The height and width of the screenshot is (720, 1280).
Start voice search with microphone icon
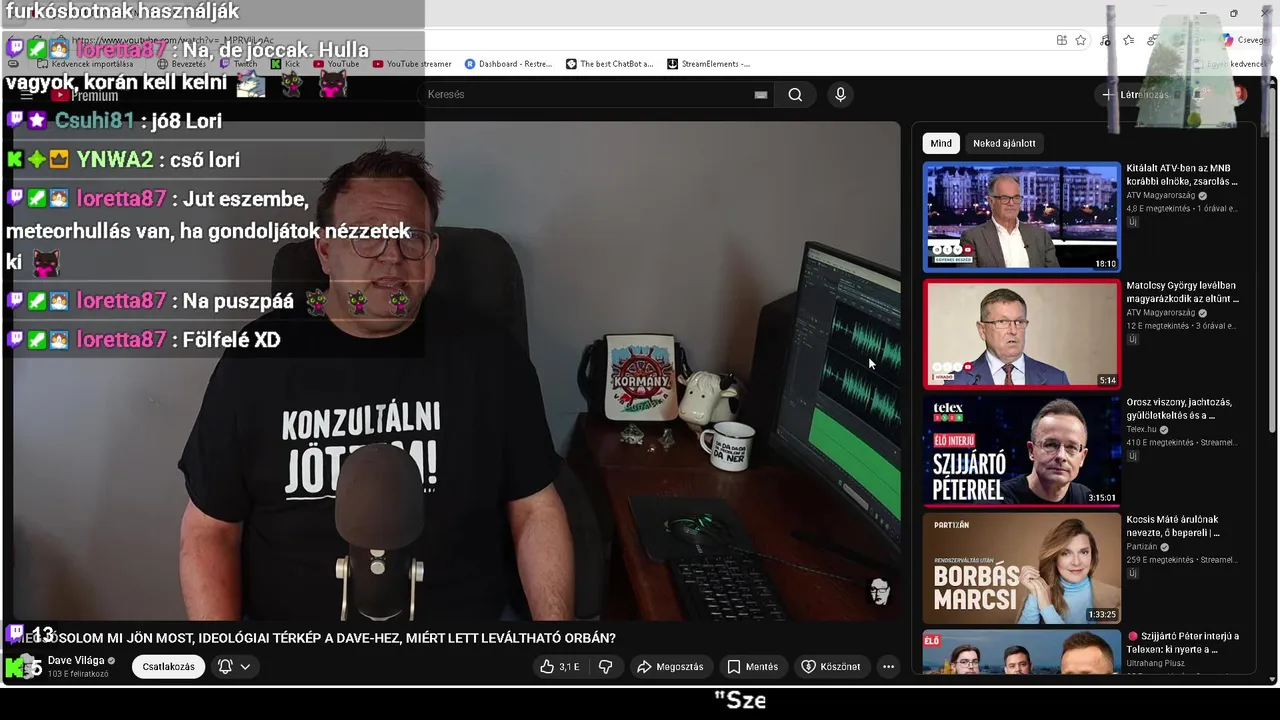pos(840,95)
